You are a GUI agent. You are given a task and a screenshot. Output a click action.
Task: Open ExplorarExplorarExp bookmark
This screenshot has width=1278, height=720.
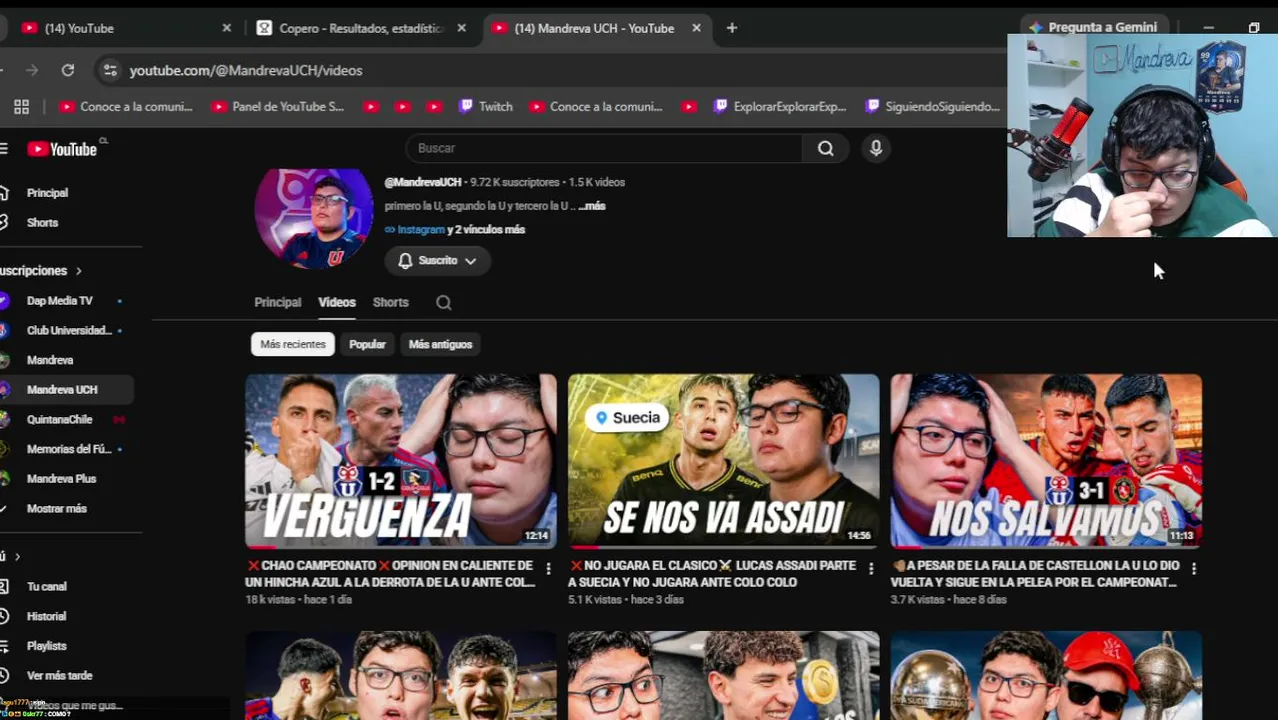[x=780, y=107]
